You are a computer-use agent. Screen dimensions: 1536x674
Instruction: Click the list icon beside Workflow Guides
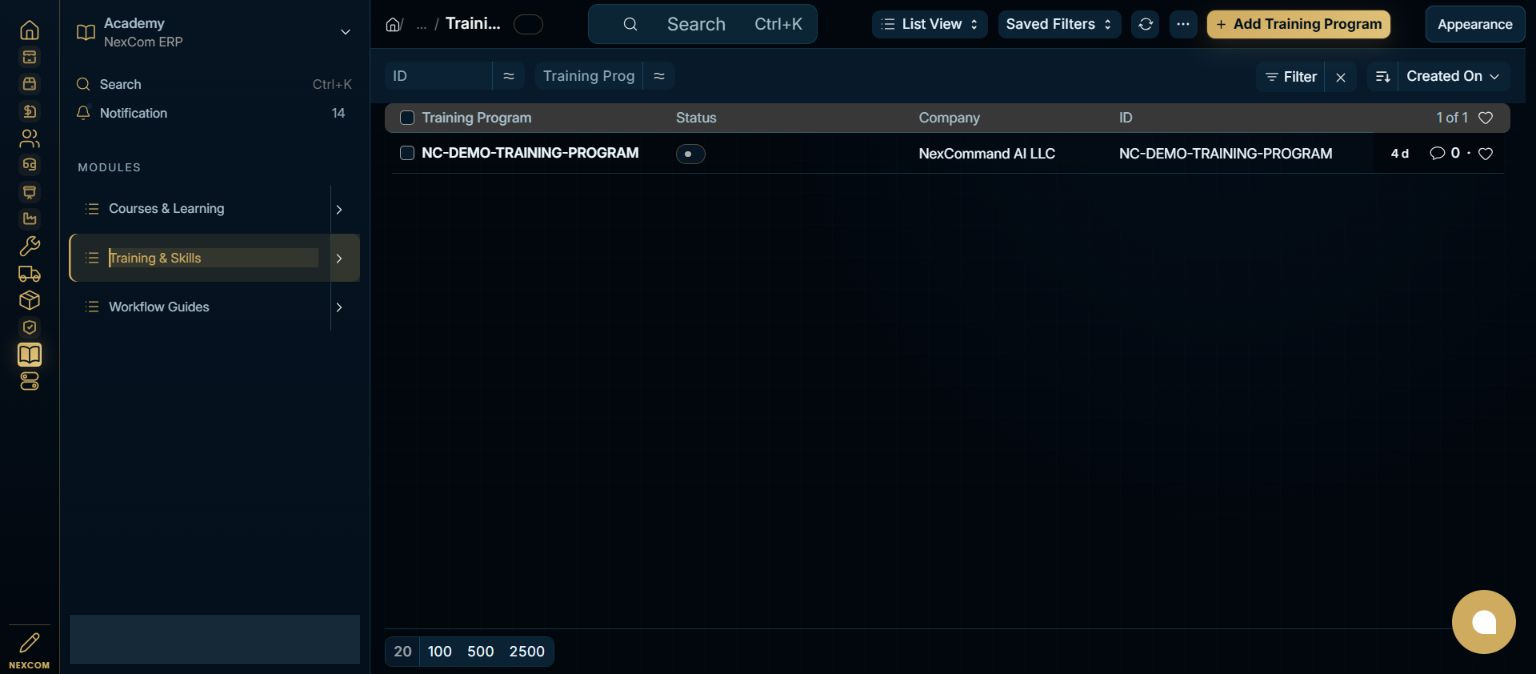click(92, 307)
